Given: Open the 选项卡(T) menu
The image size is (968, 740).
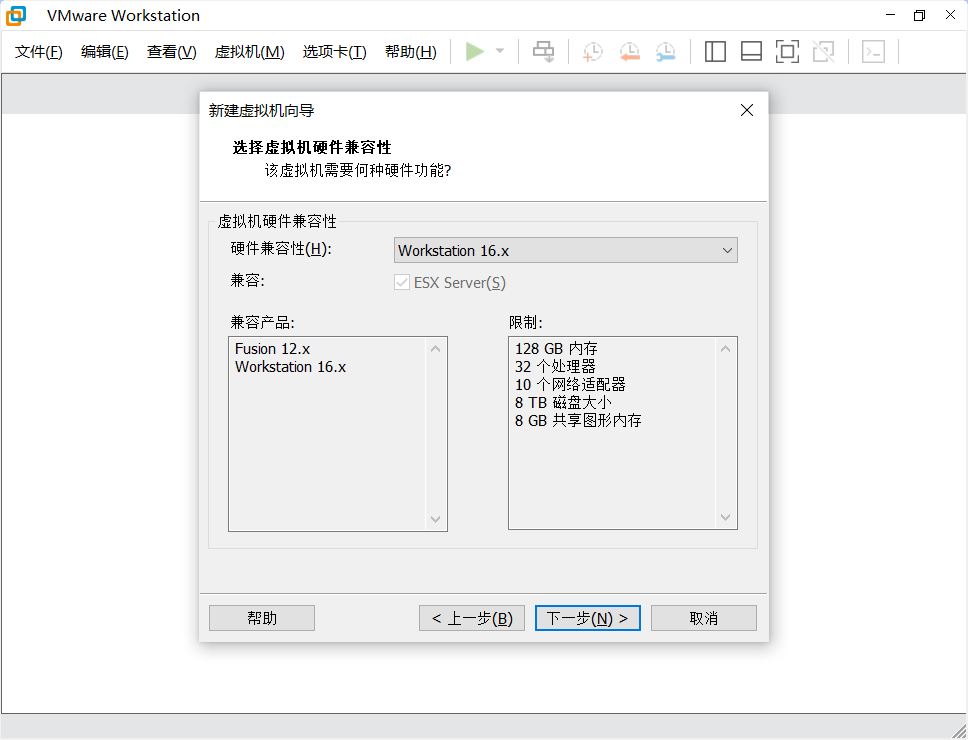Looking at the screenshot, I should (x=334, y=52).
